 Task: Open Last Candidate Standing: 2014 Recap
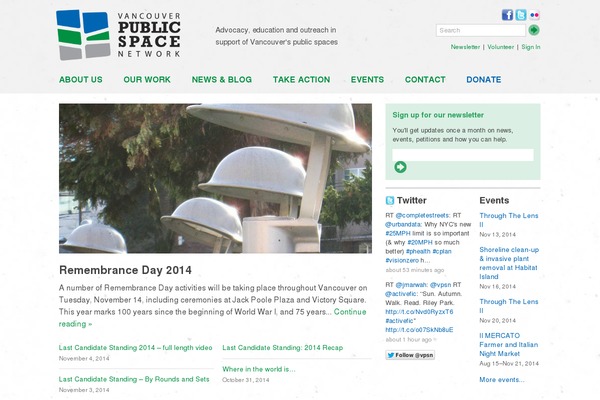[x=282, y=348]
